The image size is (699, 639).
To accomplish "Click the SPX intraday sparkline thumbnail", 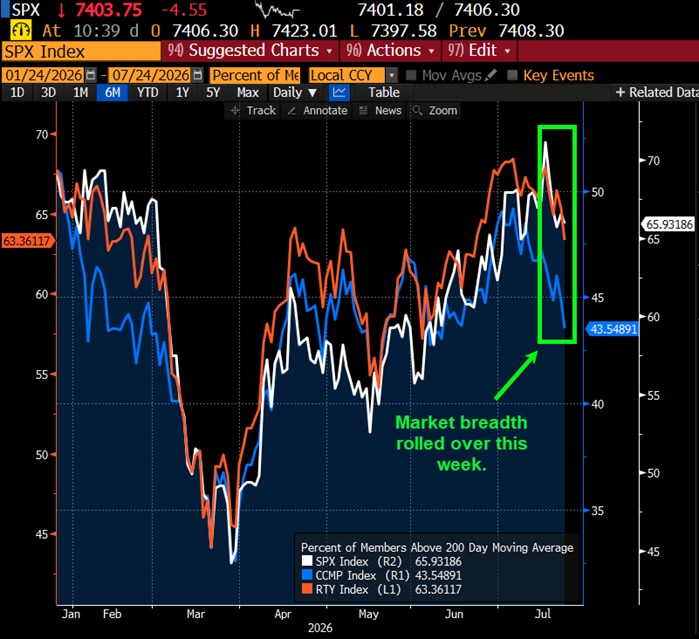I will (x=277, y=10).
